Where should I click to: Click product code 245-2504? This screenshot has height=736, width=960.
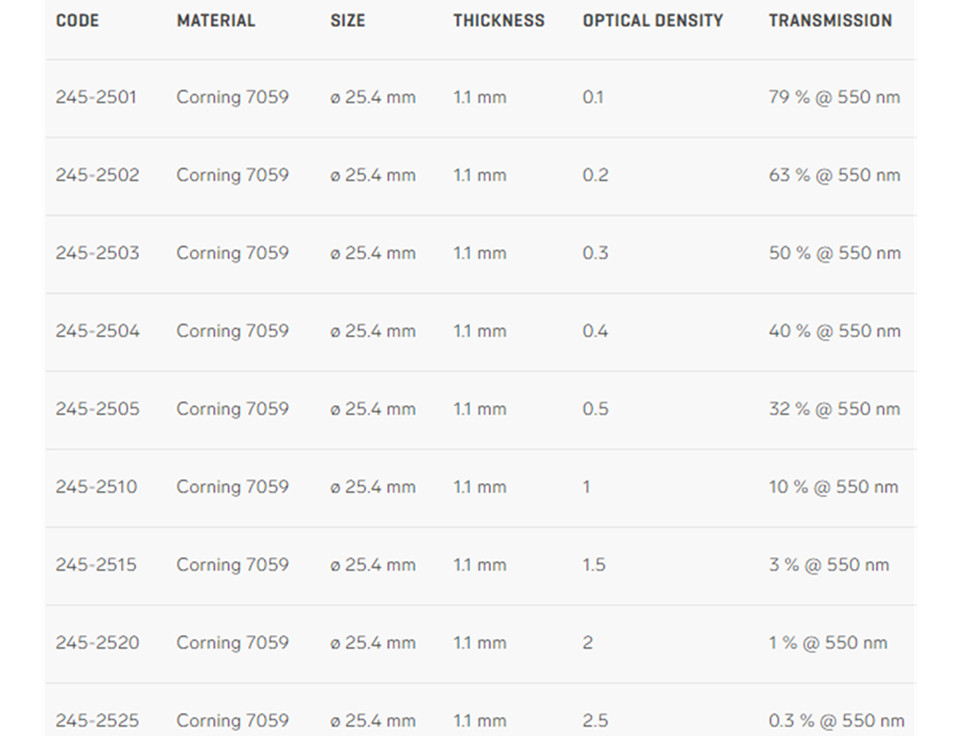(x=97, y=331)
